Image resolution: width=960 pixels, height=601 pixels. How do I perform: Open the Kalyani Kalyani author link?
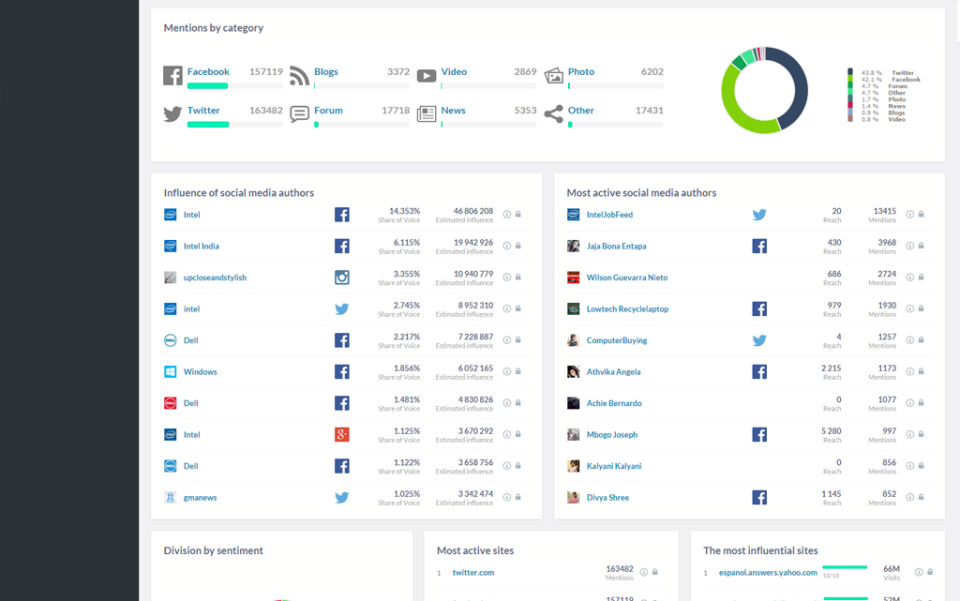point(613,466)
